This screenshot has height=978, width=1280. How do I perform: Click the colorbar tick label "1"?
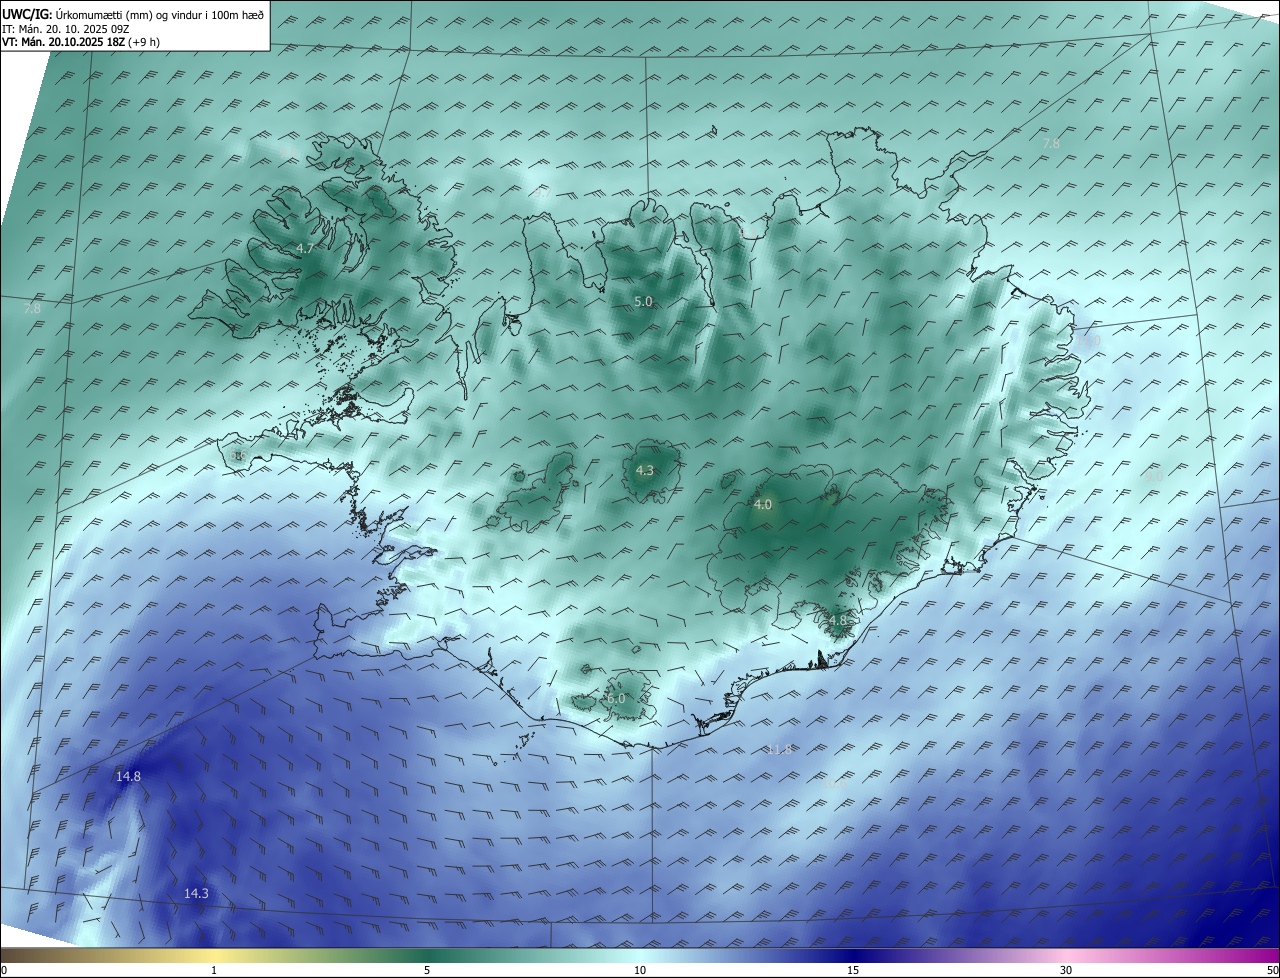[214, 970]
